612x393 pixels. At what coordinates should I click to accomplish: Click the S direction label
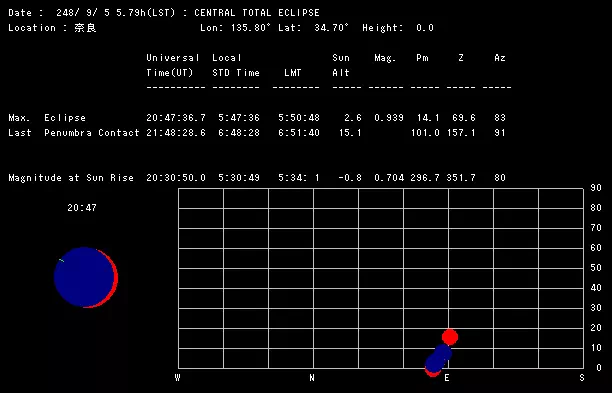[582, 378]
